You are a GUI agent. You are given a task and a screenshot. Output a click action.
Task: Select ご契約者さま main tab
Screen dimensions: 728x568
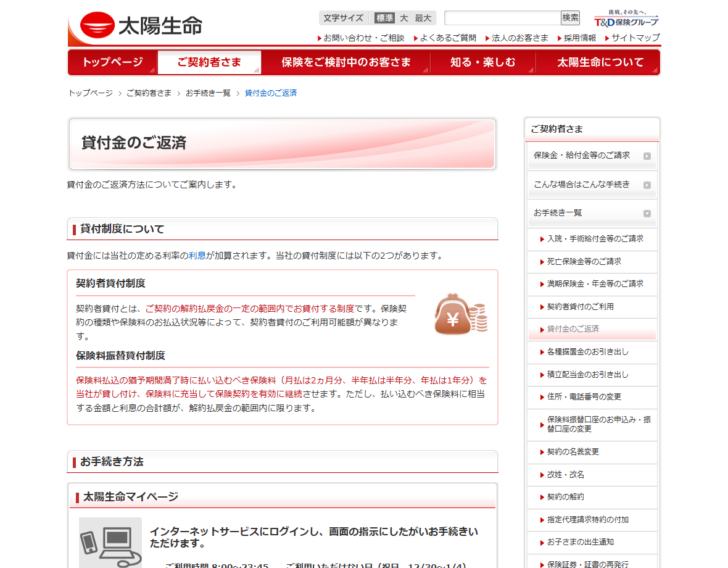(x=209, y=62)
